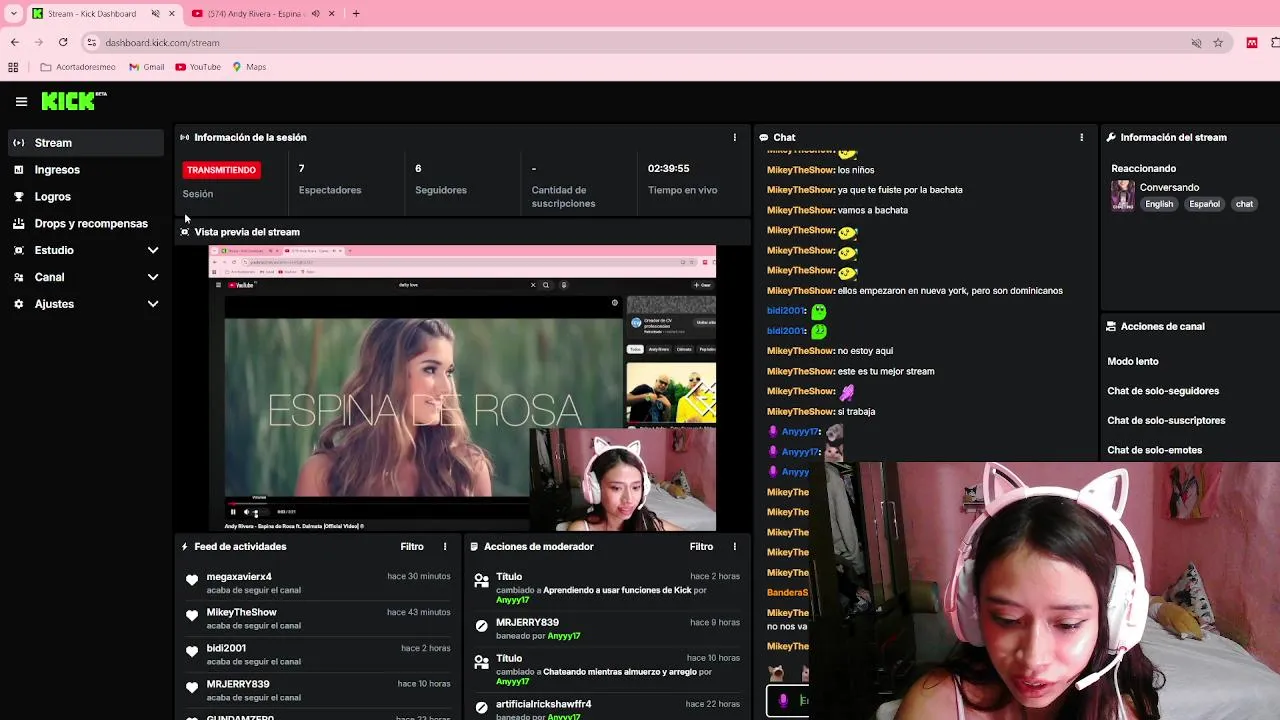Bookmark this page with the star icon

pos(1218,43)
